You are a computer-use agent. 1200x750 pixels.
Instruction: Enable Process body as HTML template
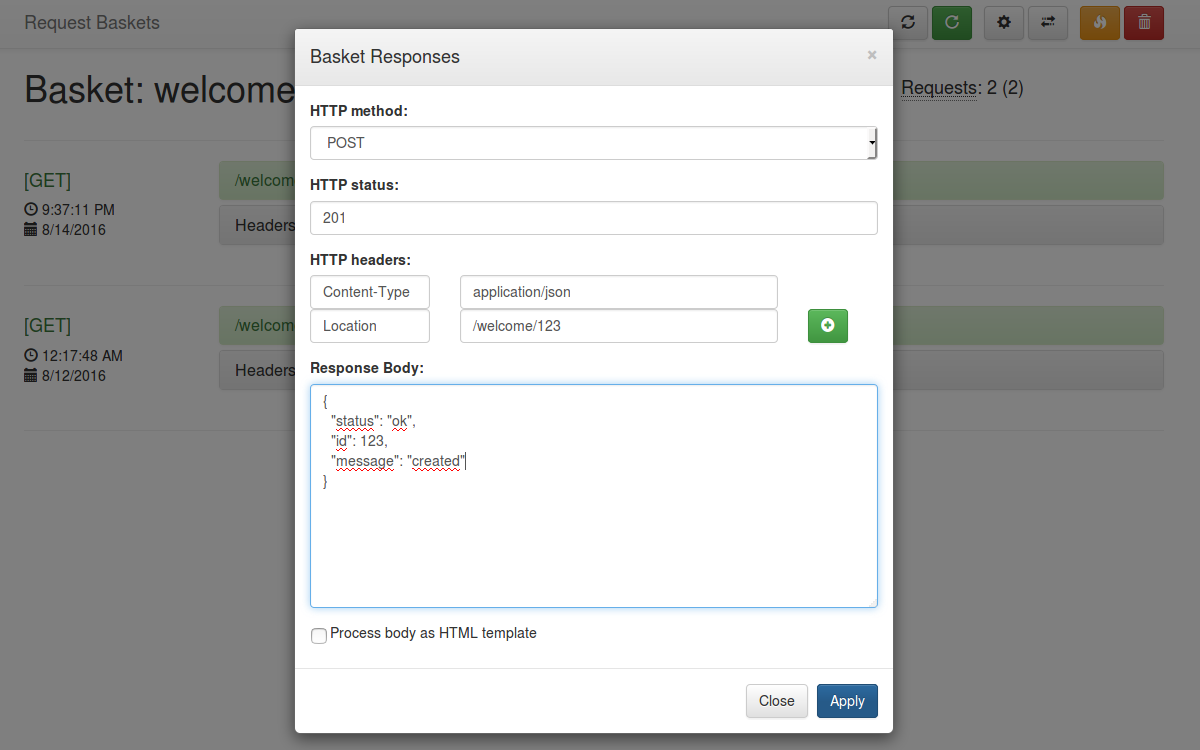click(x=318, y=635)
